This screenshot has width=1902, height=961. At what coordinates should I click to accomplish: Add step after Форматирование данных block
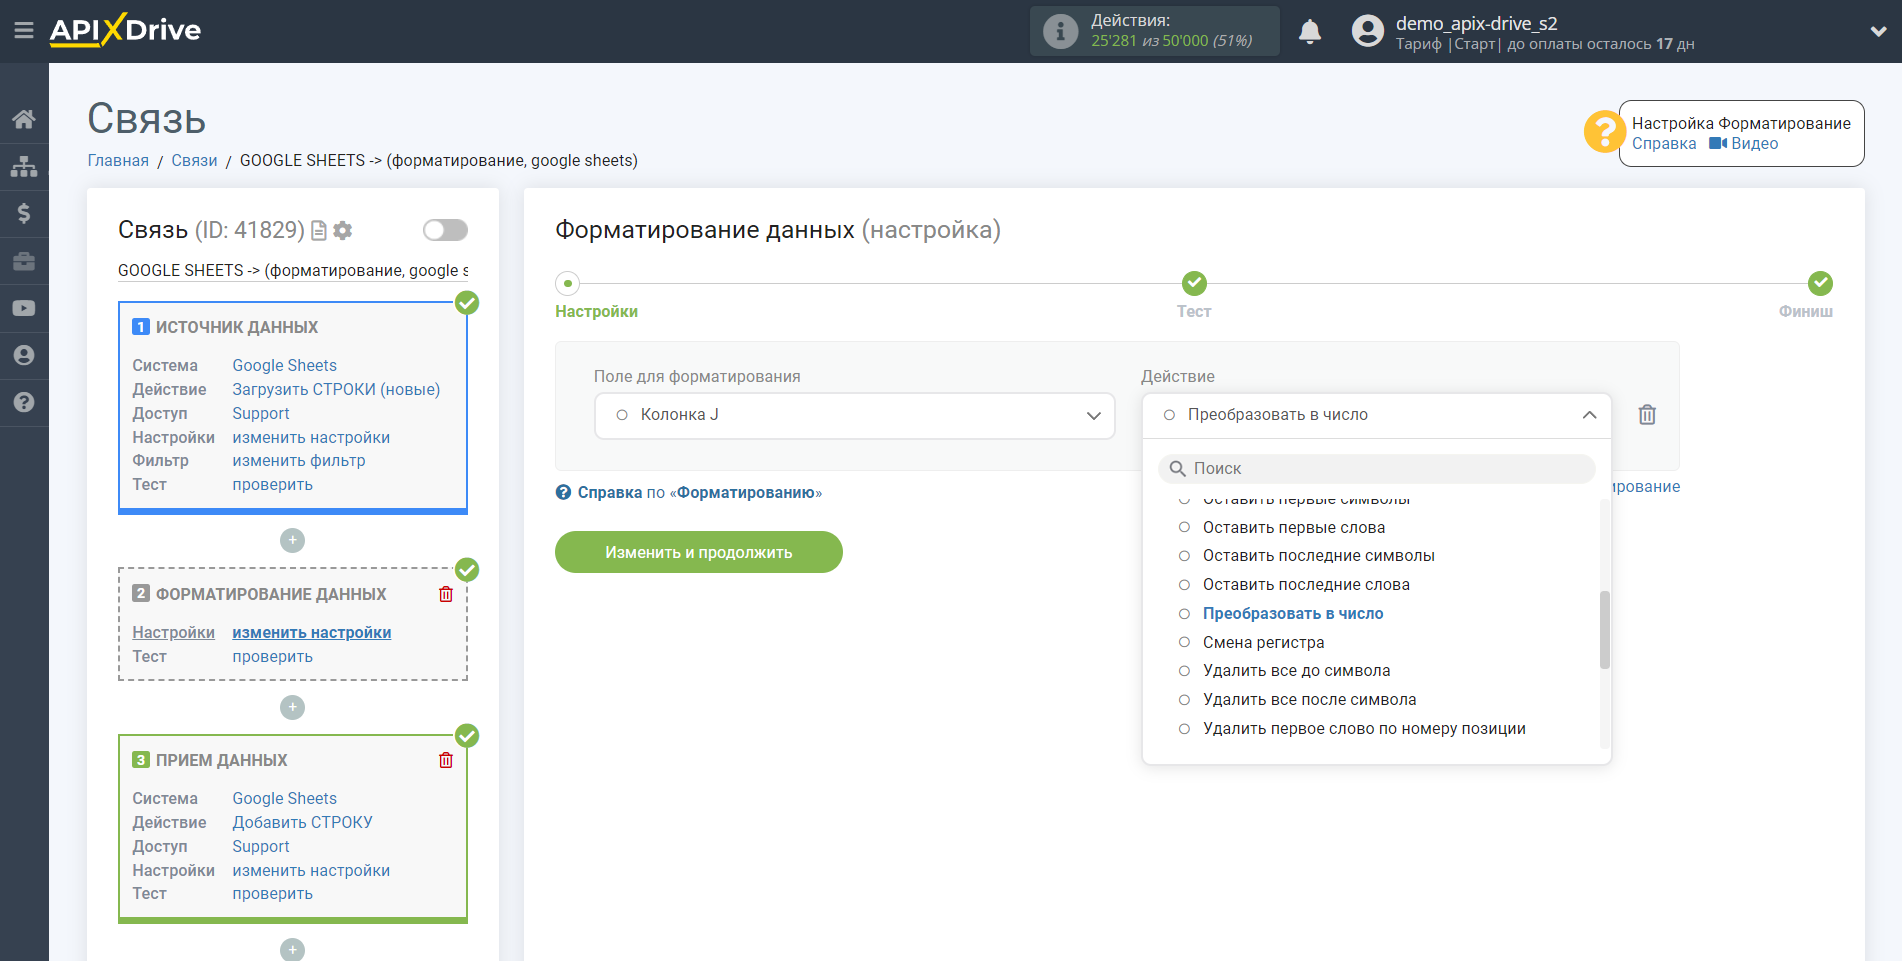point(292,707)
